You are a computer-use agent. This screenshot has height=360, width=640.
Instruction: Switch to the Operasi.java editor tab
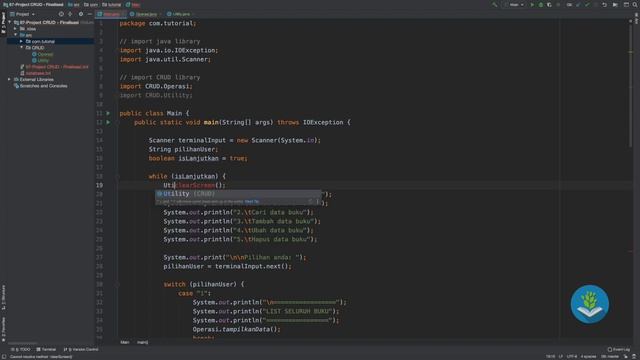145,14
